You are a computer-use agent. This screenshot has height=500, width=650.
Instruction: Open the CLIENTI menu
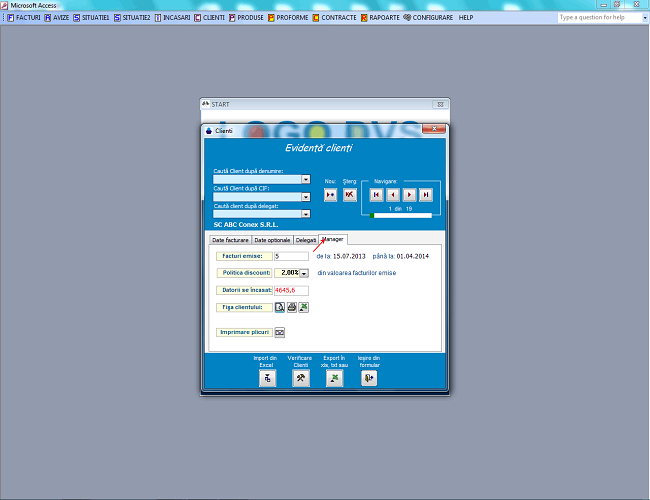click(x=209, y=17)
